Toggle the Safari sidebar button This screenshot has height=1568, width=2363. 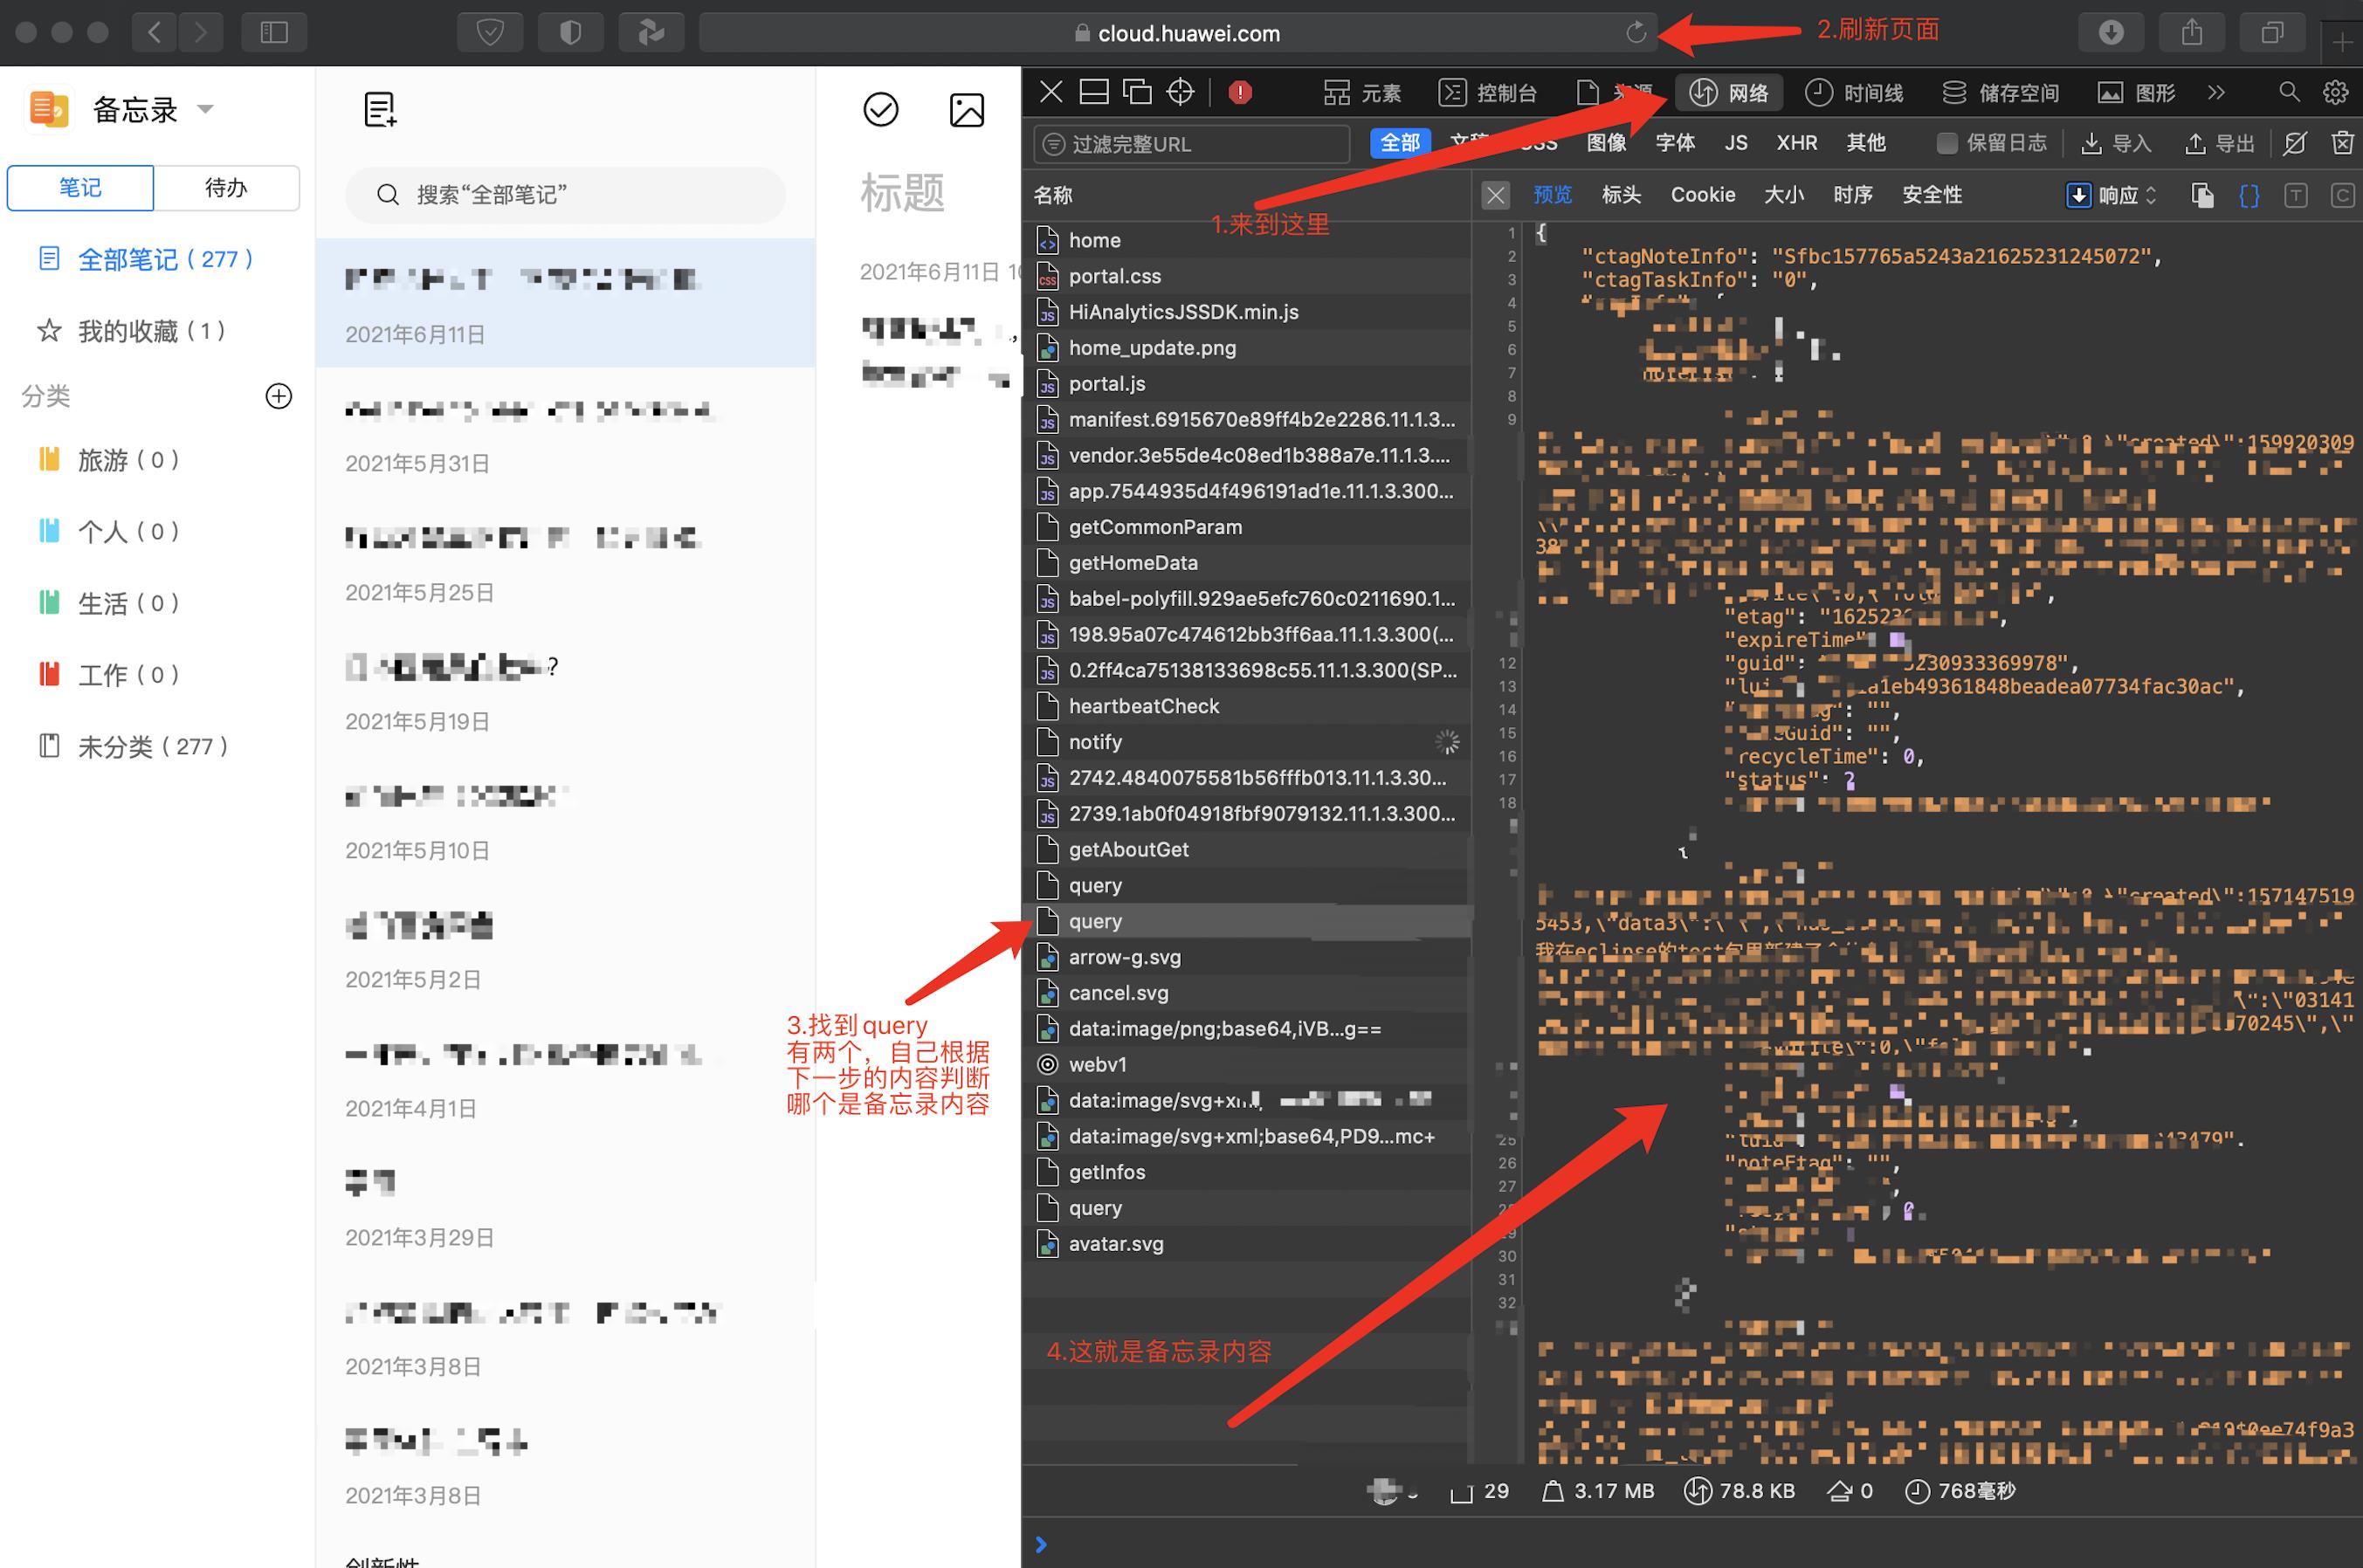tap(274, 32)
